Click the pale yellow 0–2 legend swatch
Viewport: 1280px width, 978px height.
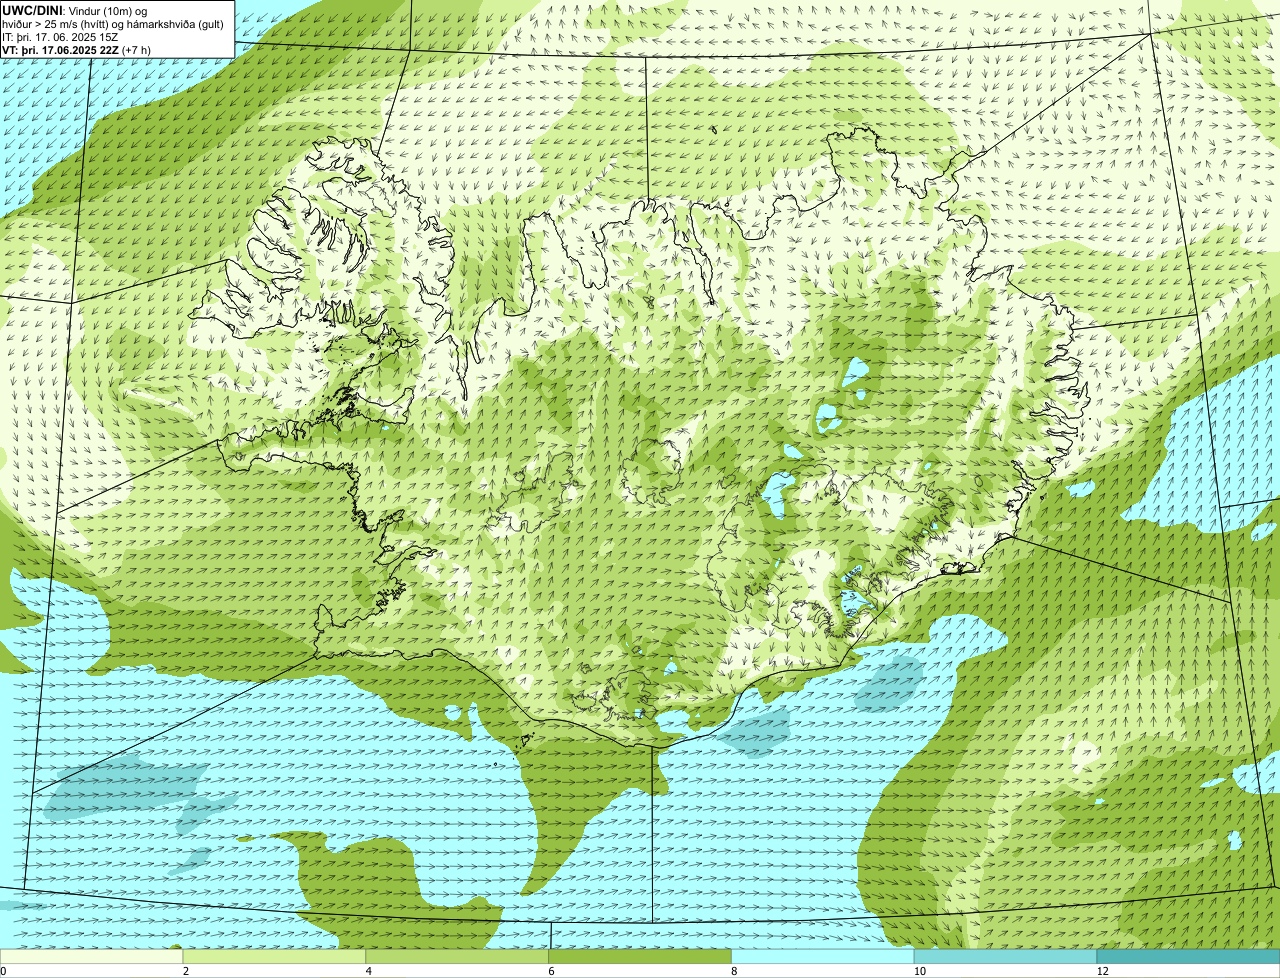pyautogui.click(x=92, y=956)
